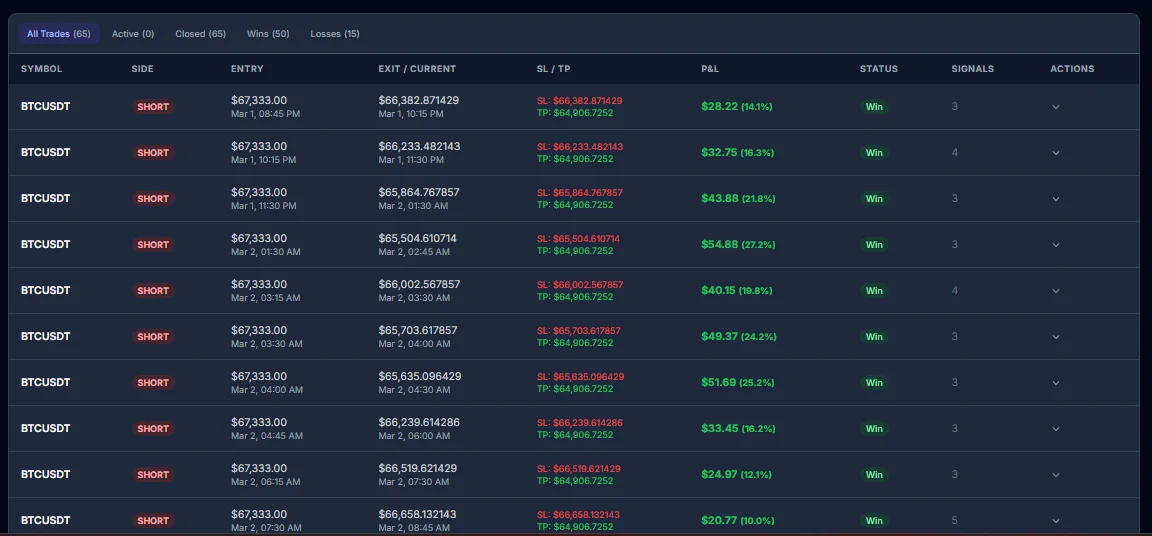This screenshot has width=1152, height=536.
Task: Click entry time Mar 1, 11:30 PM
Action: pos(264,206)
